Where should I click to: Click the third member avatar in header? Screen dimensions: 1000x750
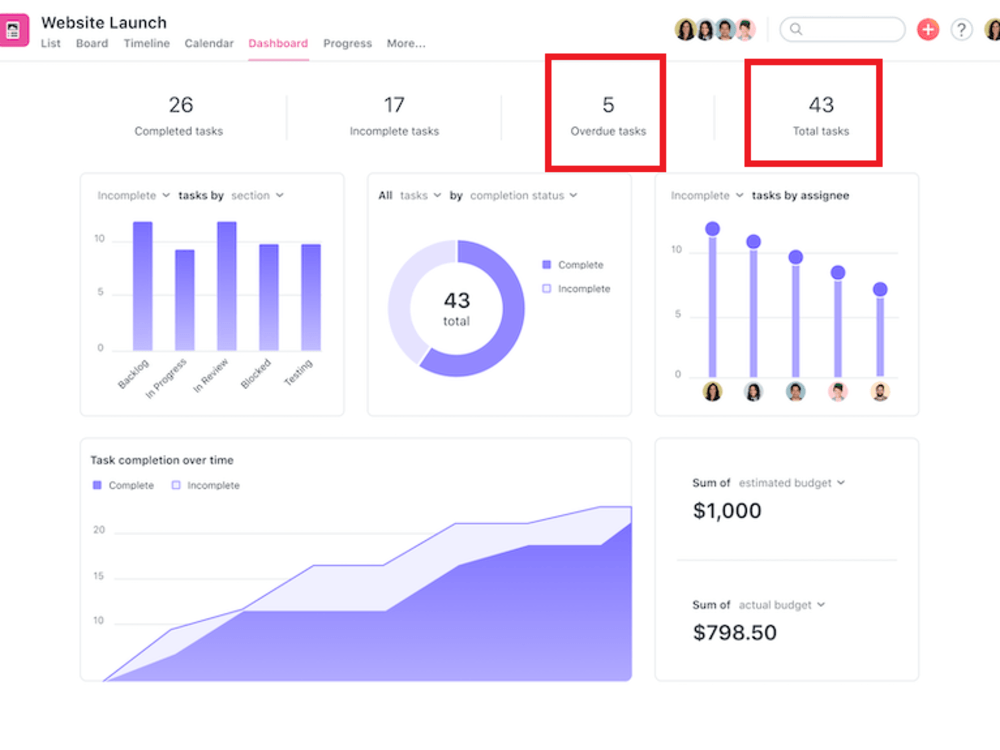click(x=725, y=29)
